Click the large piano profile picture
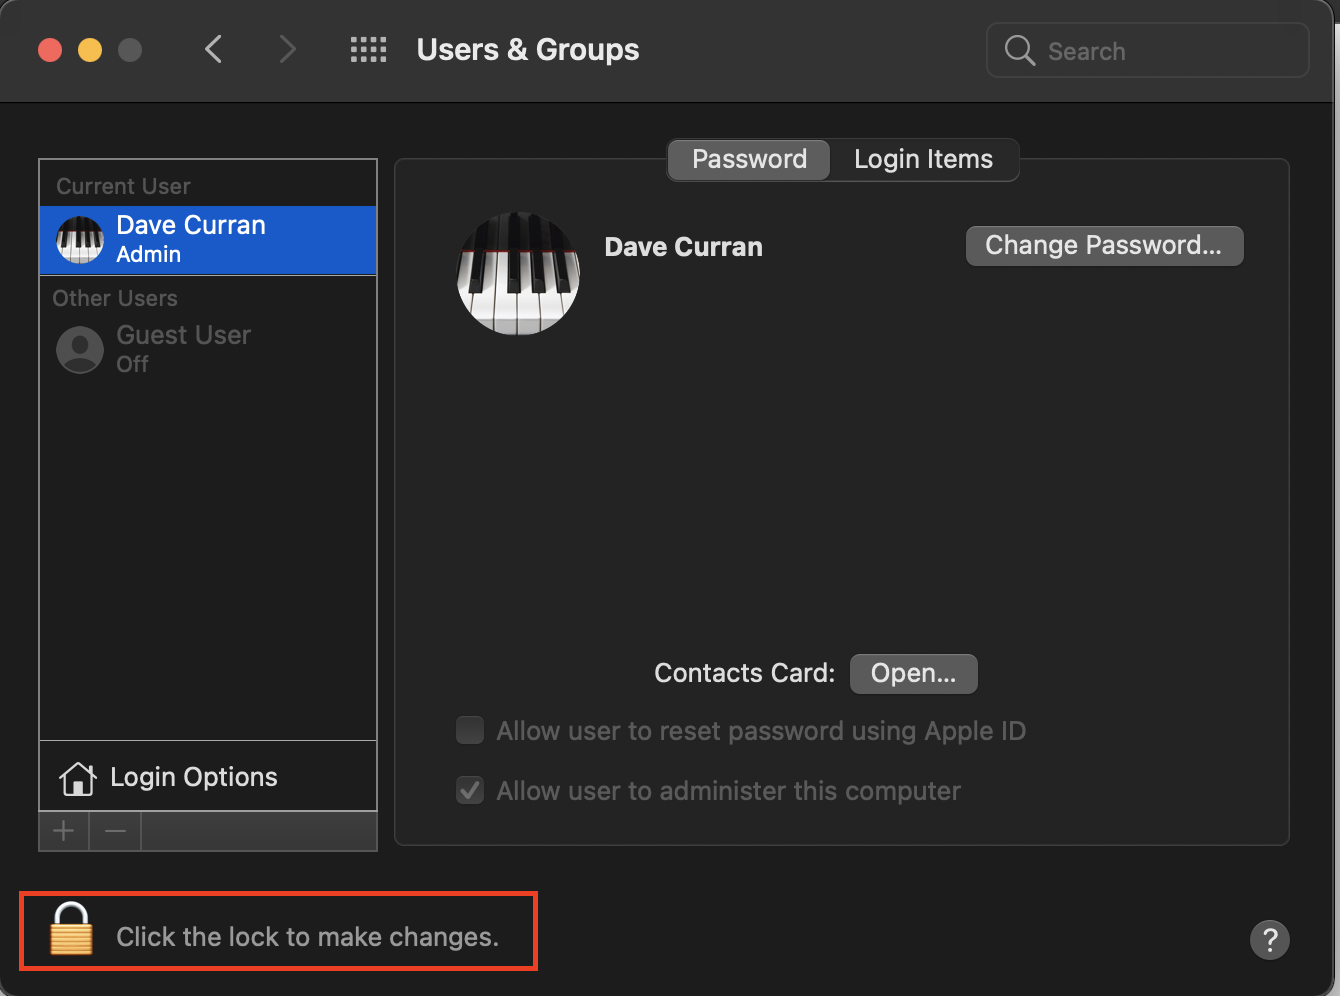The image size is (1340, 996). click(x=518, y=273)
